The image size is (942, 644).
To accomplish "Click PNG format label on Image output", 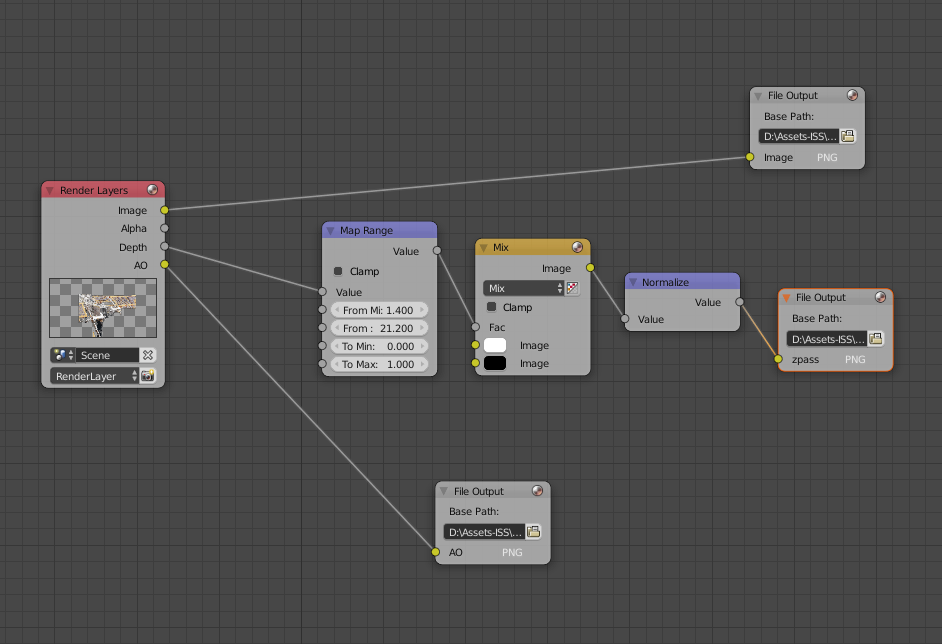I will pyautogui.click(x=827, y=157).
